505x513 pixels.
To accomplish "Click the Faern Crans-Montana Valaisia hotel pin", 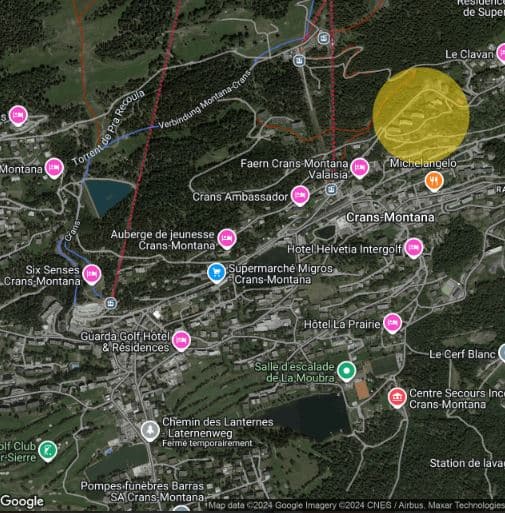I will tap(359, 168).
